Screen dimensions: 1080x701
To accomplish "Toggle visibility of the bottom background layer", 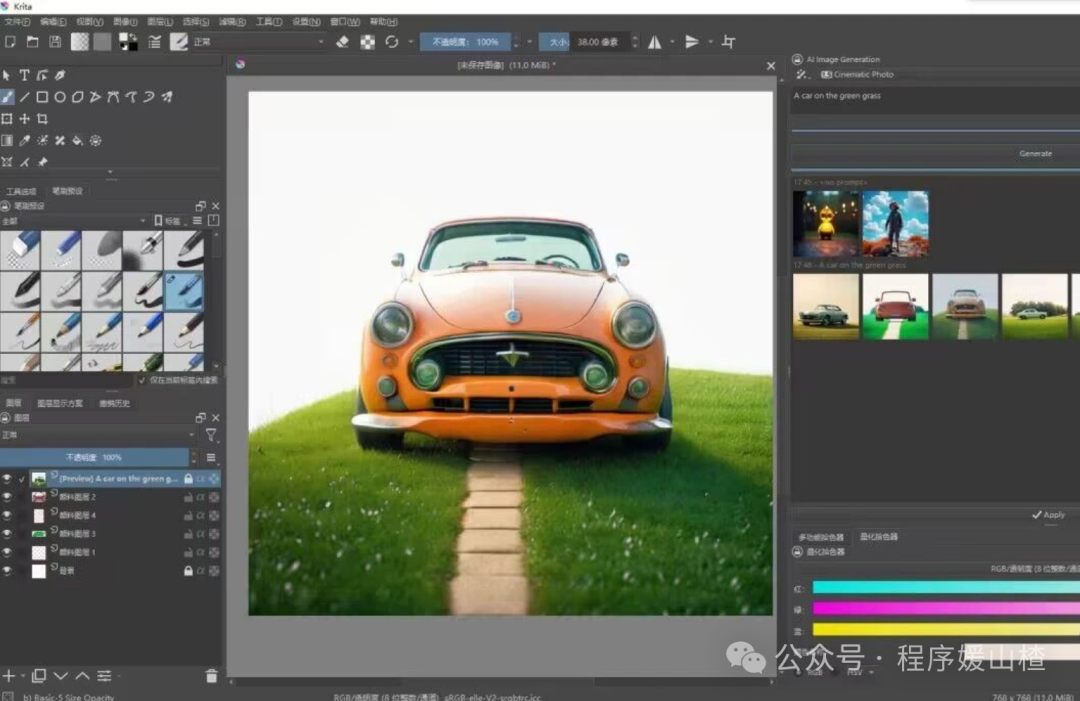I will point(7,571).
